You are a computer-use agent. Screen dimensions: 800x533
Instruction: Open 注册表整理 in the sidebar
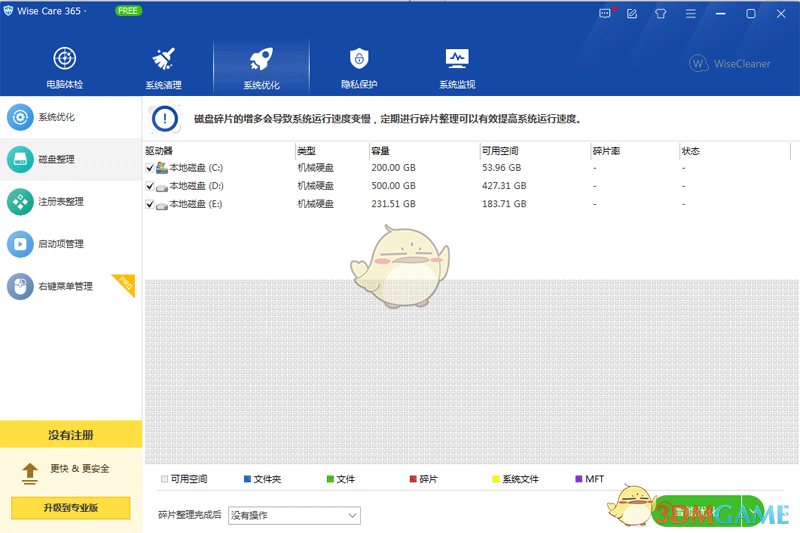coord(71,202)
